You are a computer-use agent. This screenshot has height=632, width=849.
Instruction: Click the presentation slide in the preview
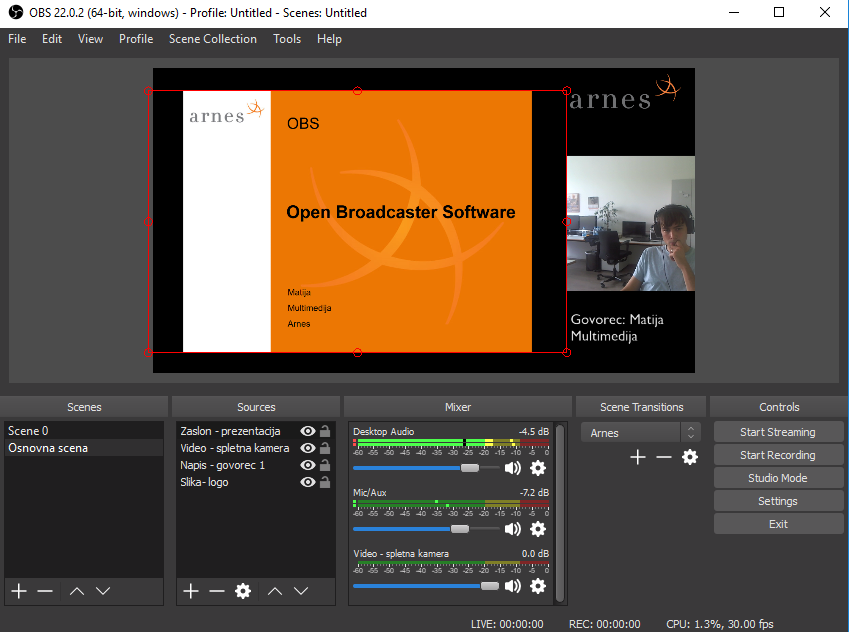(357, 221)
